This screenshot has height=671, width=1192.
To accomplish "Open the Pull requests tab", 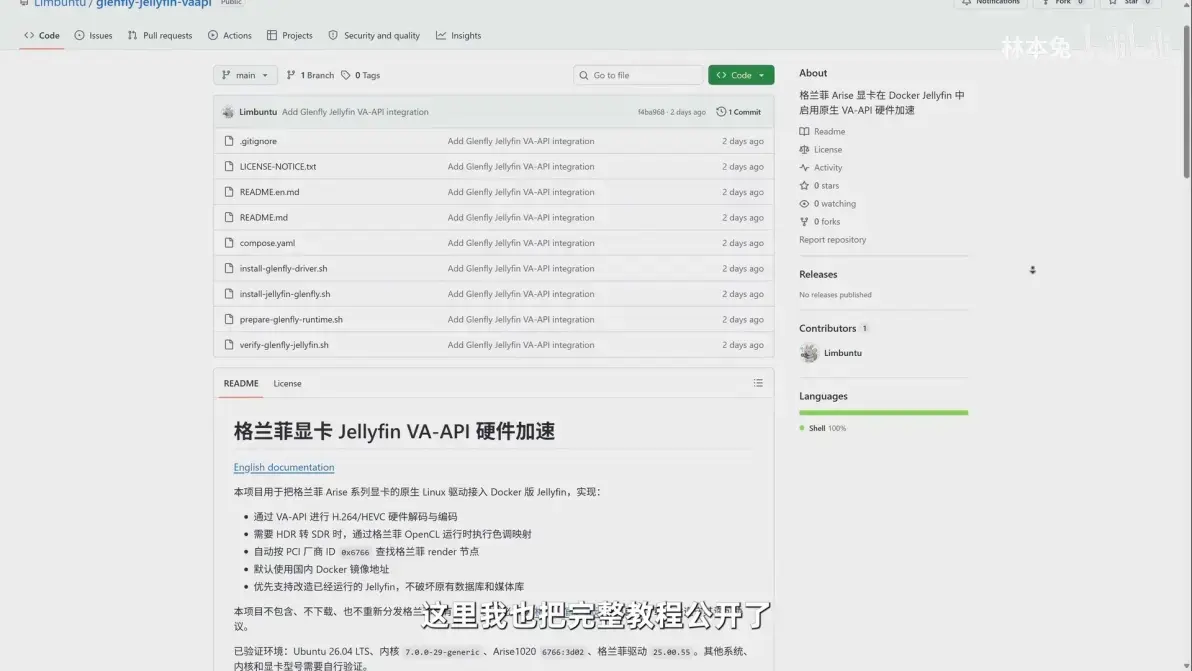I will click(x=160, y=36).
